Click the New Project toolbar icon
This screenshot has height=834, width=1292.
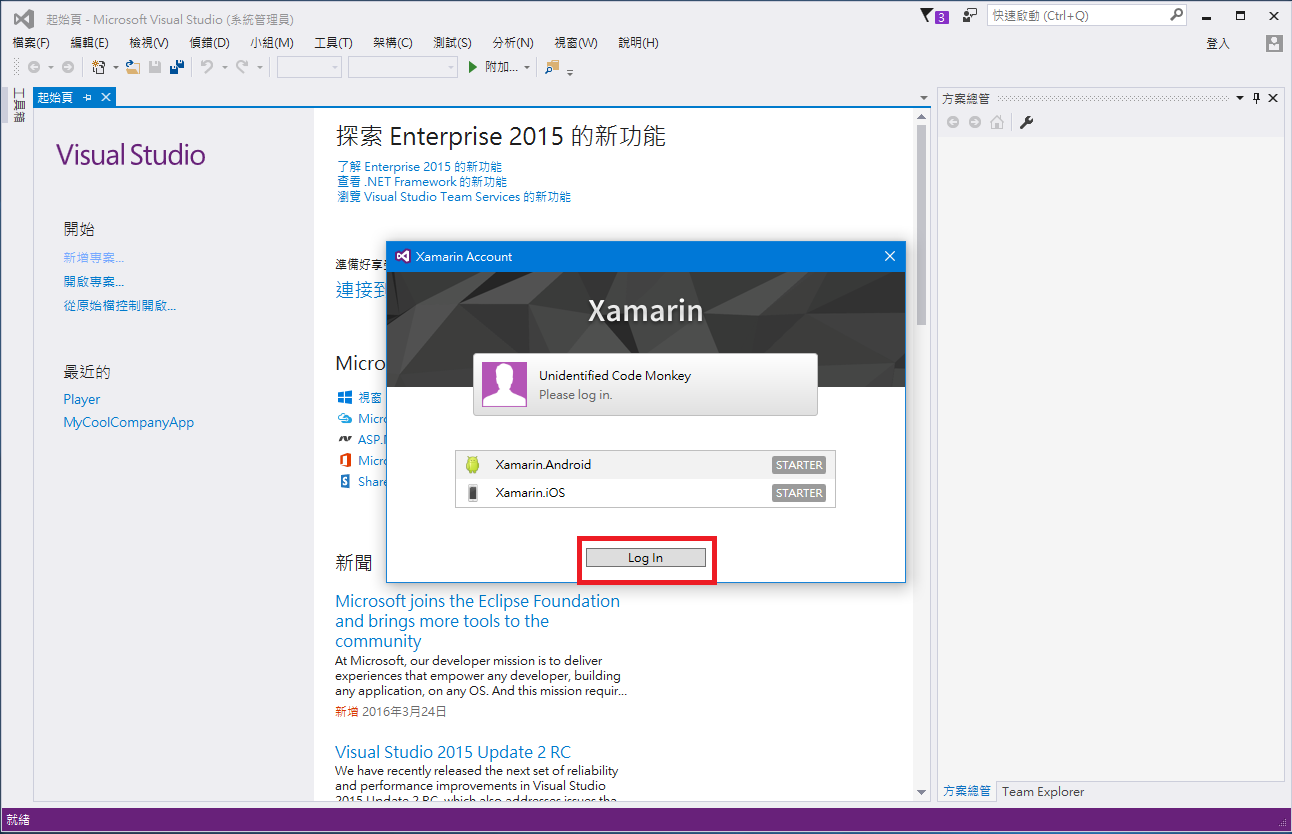(x=99, y=67)
